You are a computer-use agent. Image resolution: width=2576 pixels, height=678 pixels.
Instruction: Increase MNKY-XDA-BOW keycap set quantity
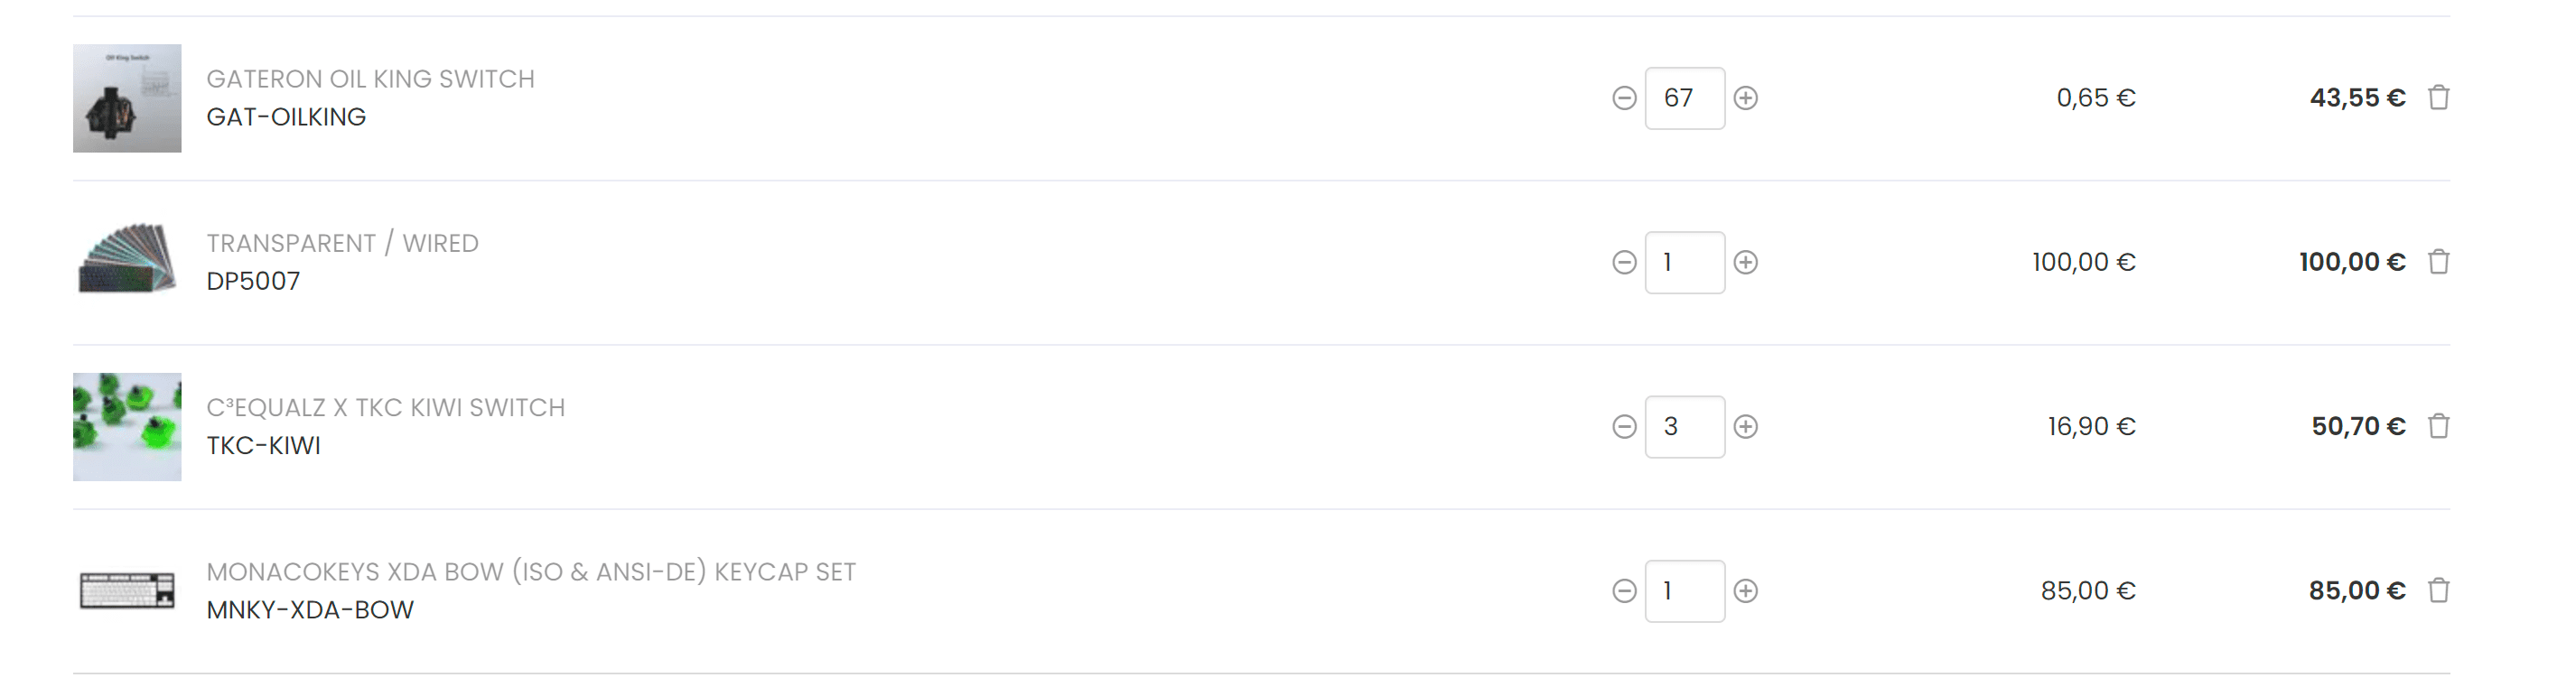1745,591
